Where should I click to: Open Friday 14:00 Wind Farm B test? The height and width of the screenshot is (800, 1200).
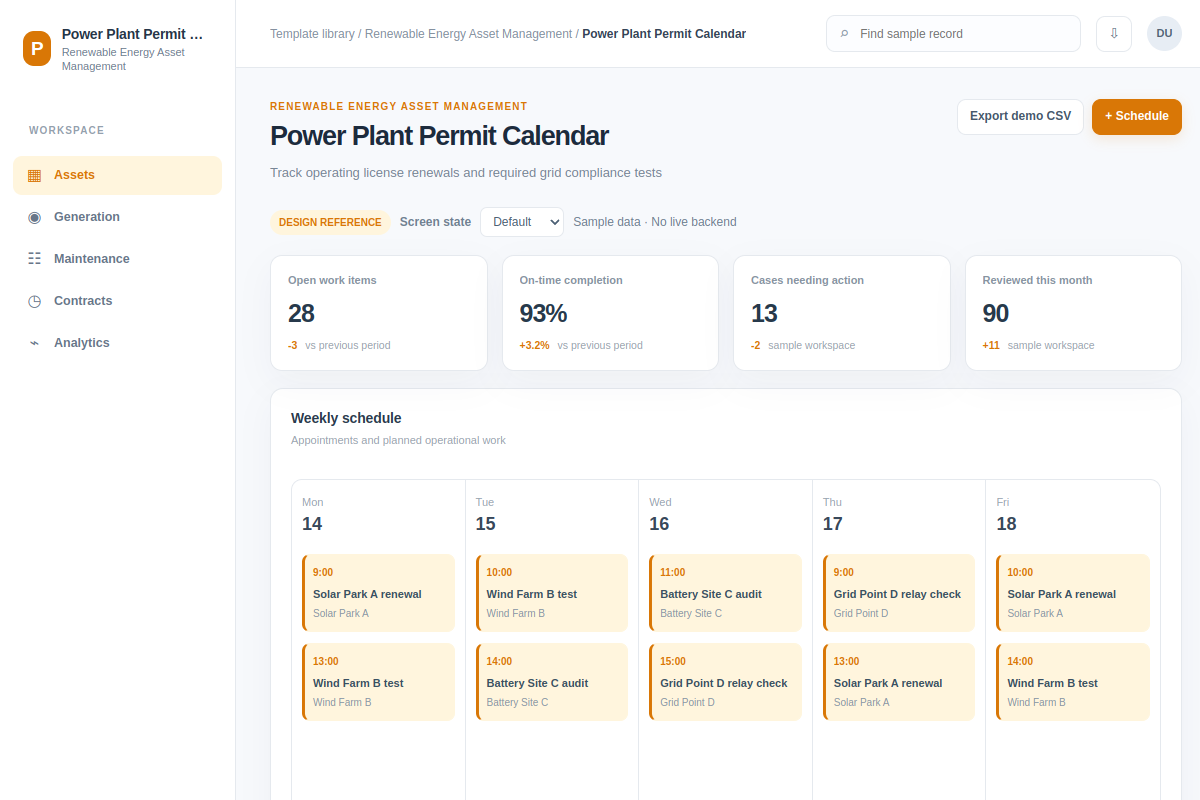point(1073,682)
